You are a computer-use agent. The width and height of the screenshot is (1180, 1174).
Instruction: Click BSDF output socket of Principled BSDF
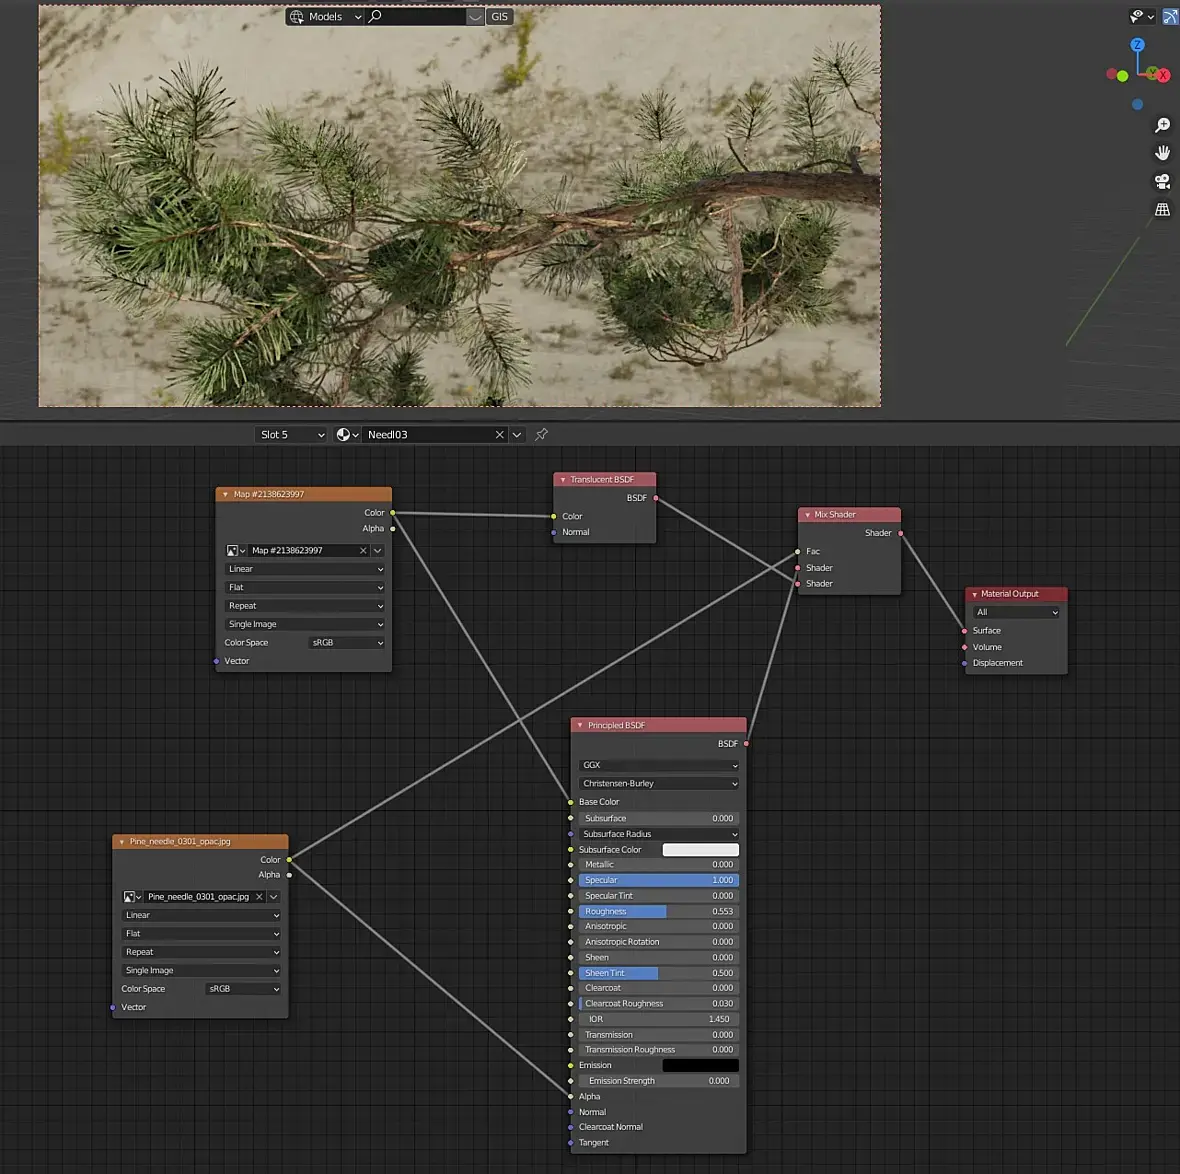[747, 744]
